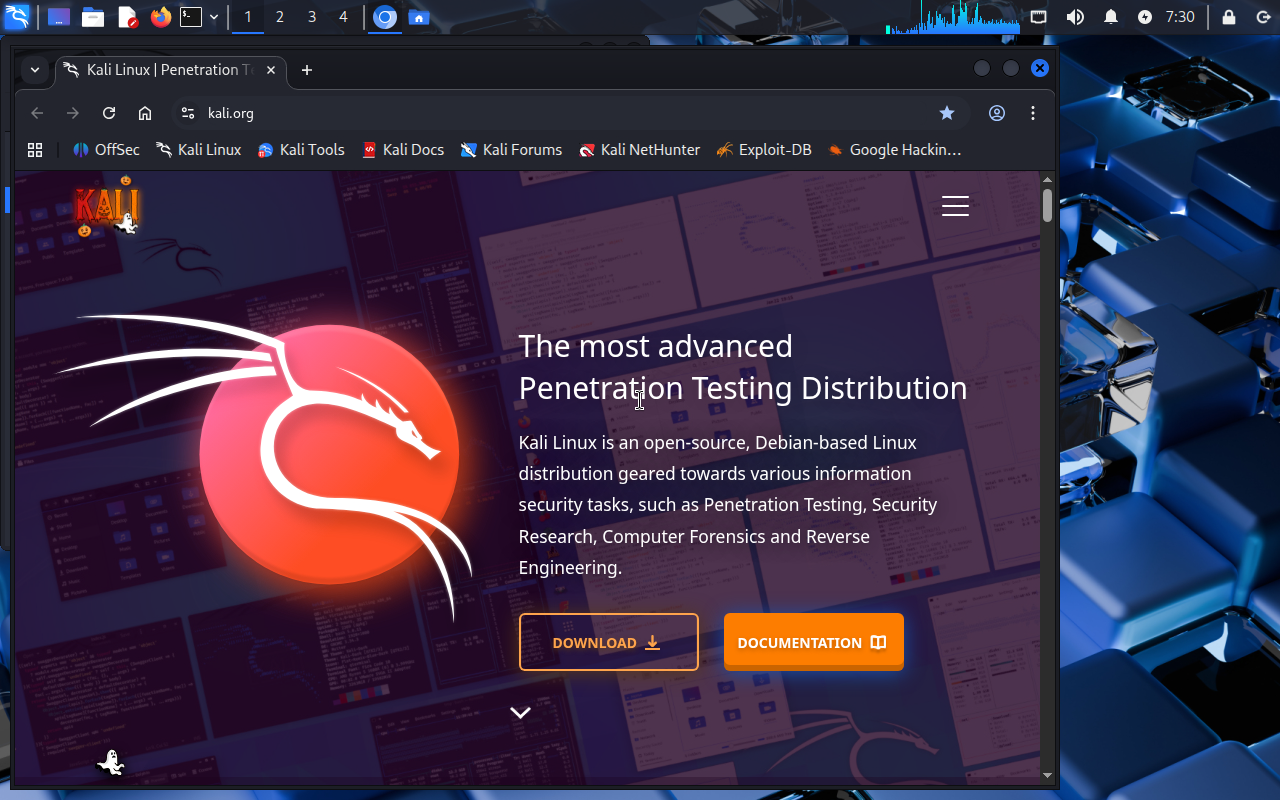Viewport: 1280px width, 800px height.
Task: Toggle the website hamburger navigation menu
Action: 955,206
